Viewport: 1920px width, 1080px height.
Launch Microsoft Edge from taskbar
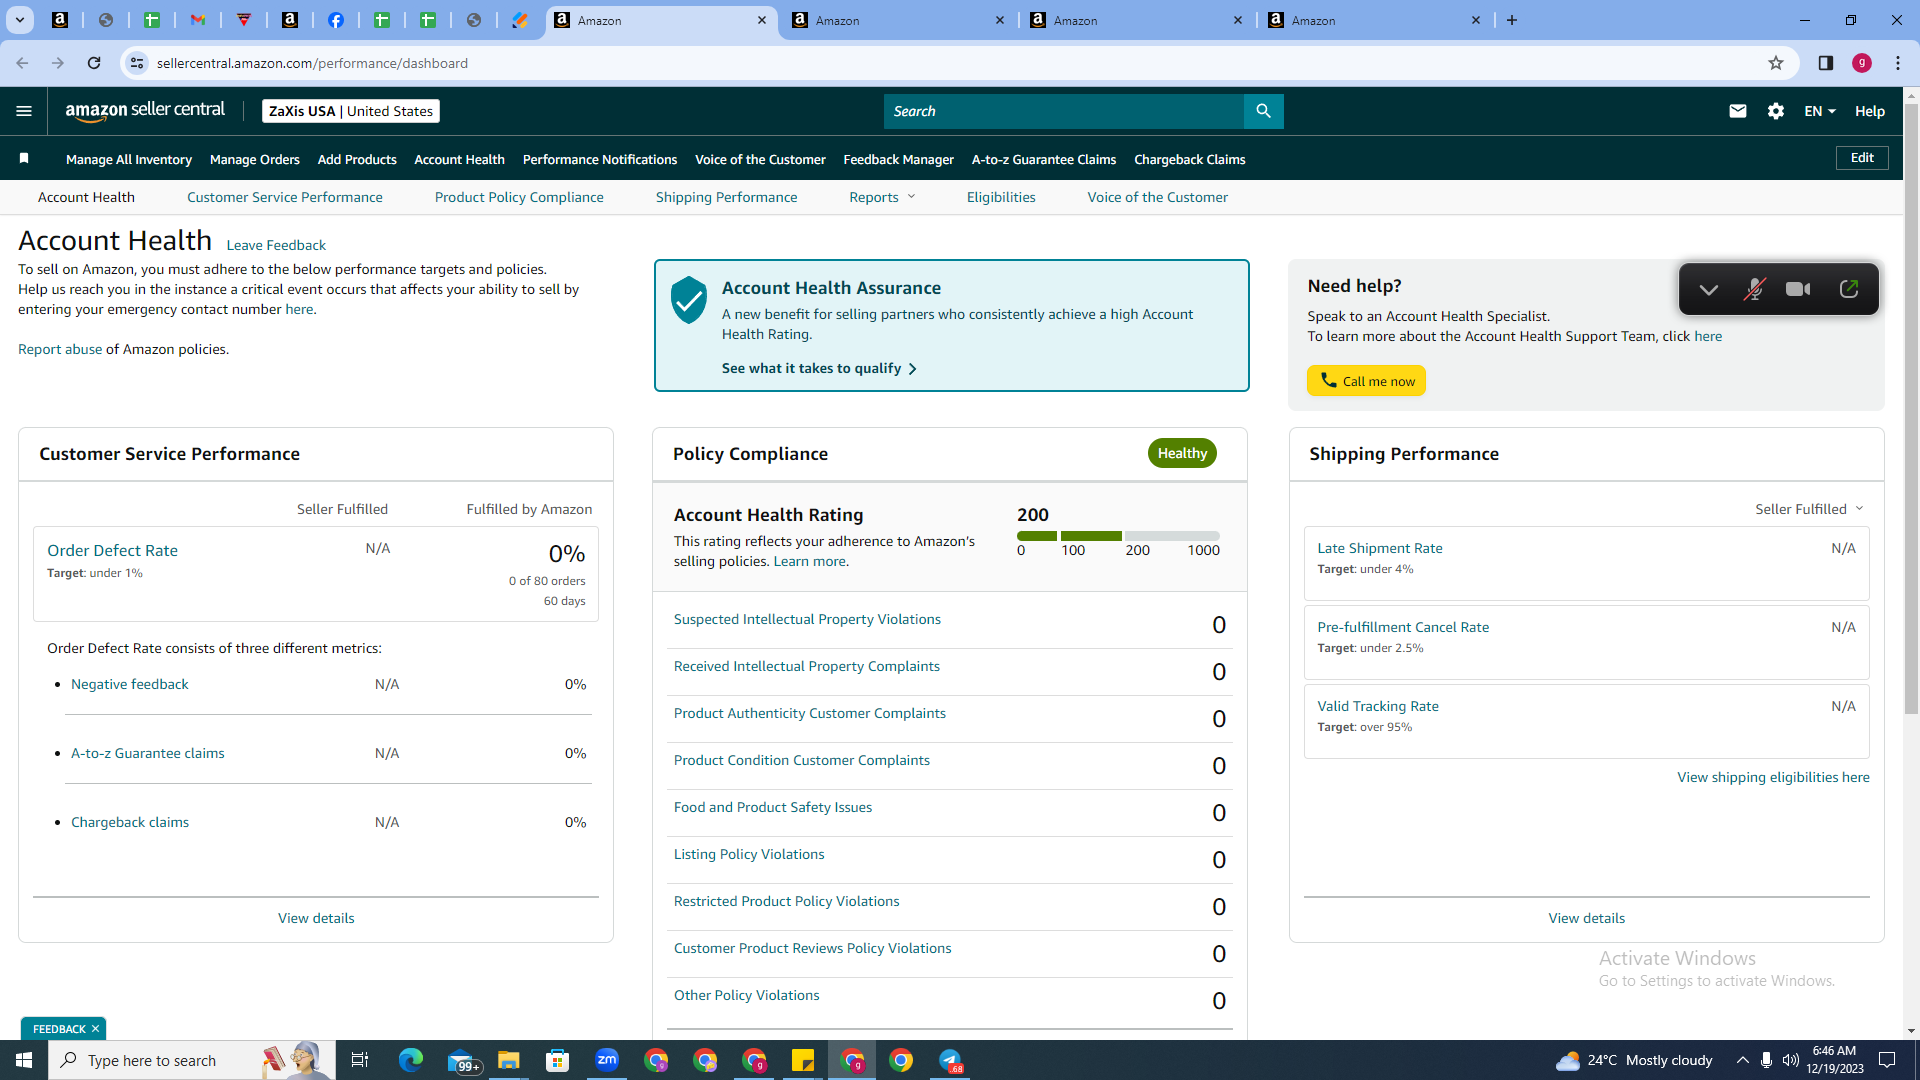pos(411,1060)
